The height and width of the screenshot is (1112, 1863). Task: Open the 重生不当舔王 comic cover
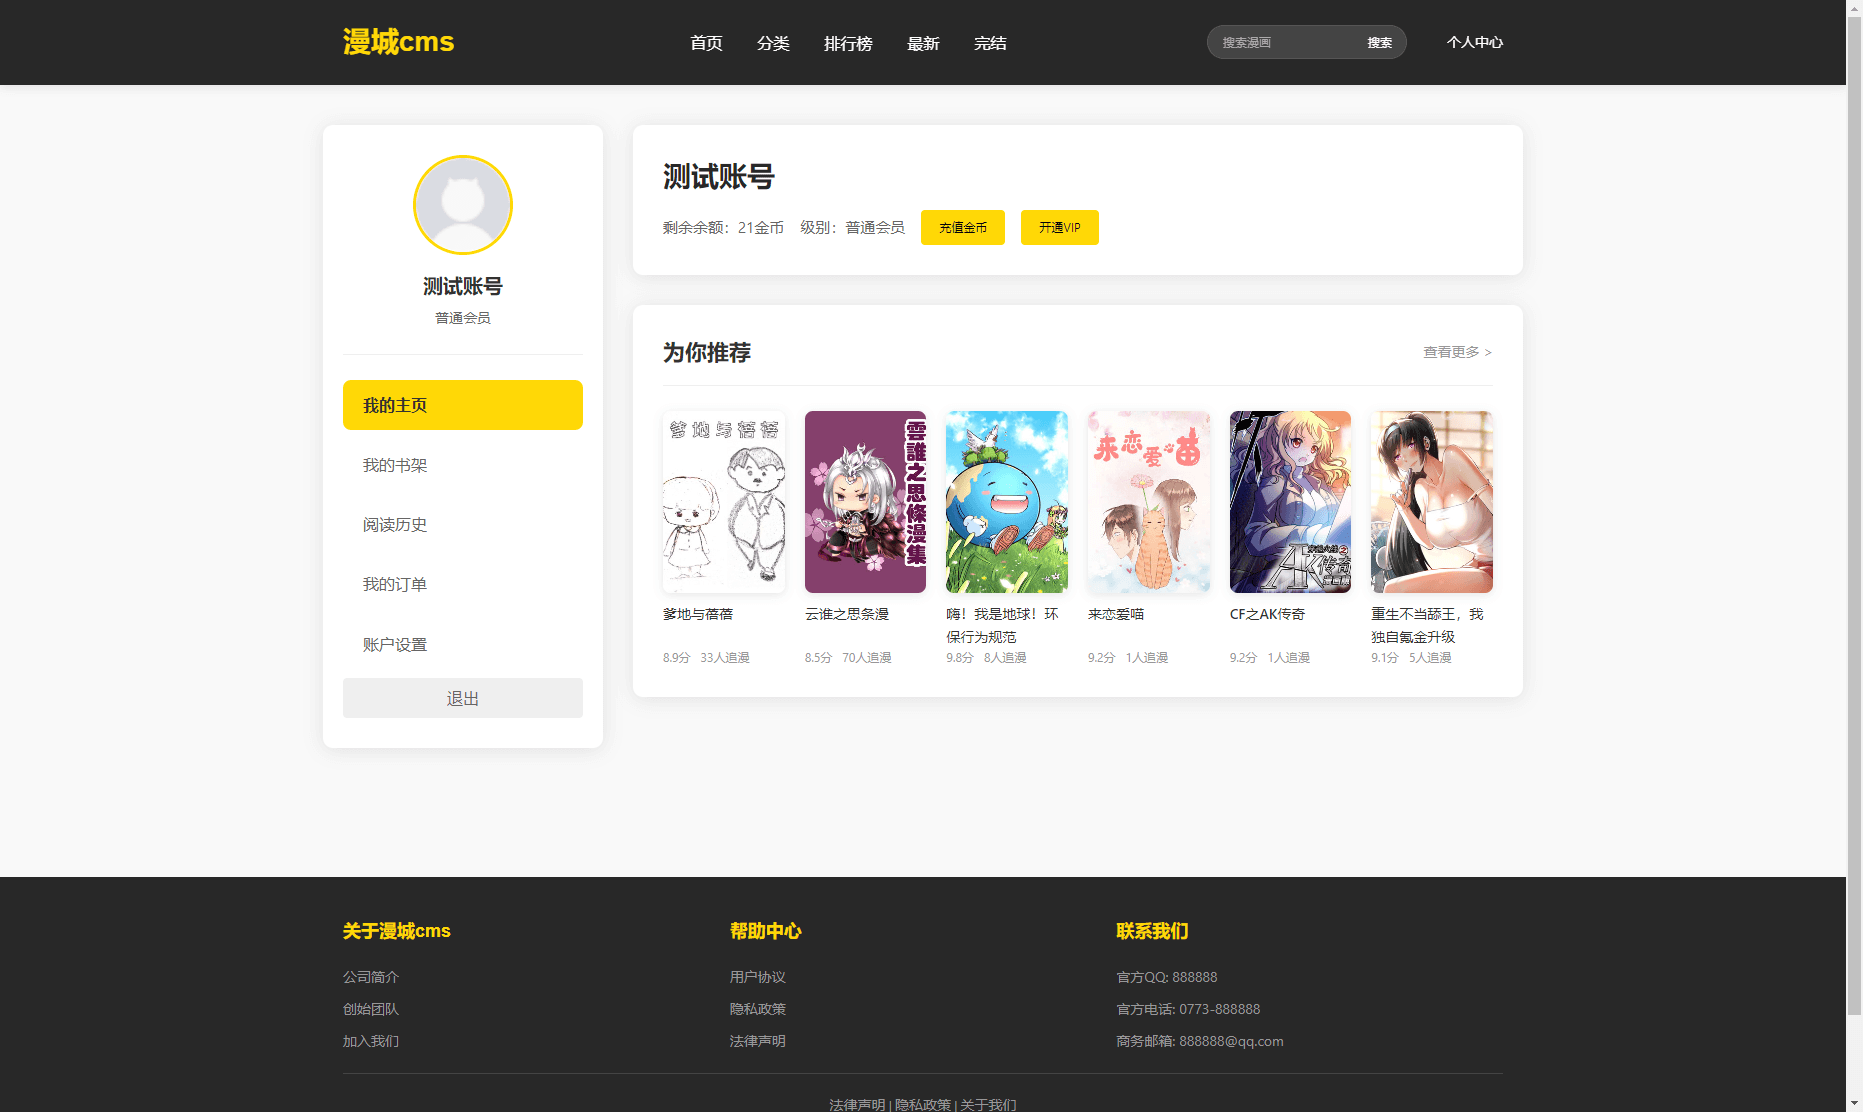coord(1431,502)
